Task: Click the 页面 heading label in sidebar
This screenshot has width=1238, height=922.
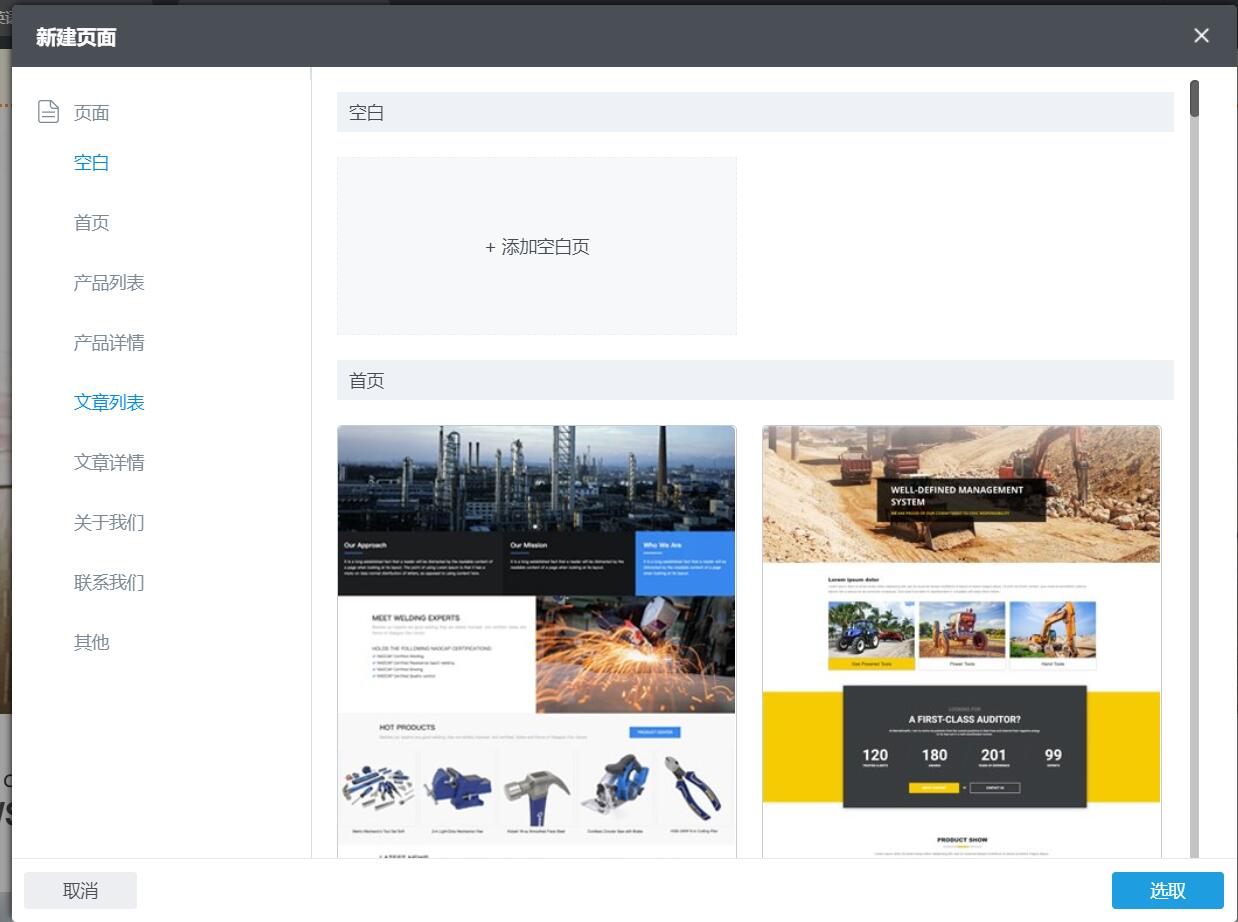Action: tap(91, 113)
